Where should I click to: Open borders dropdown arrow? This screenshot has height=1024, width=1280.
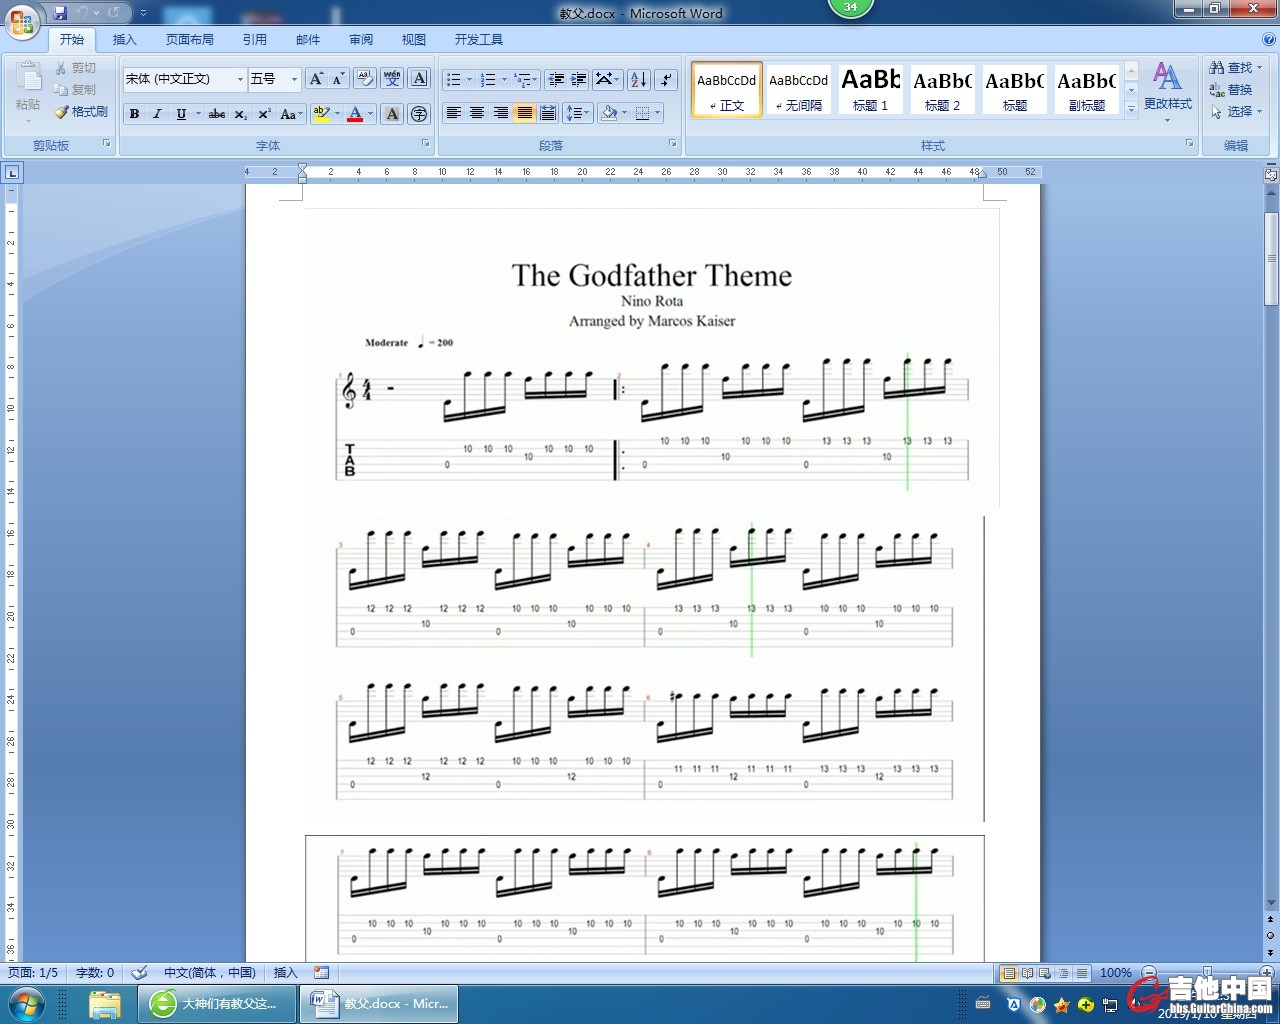coord(657,113)
